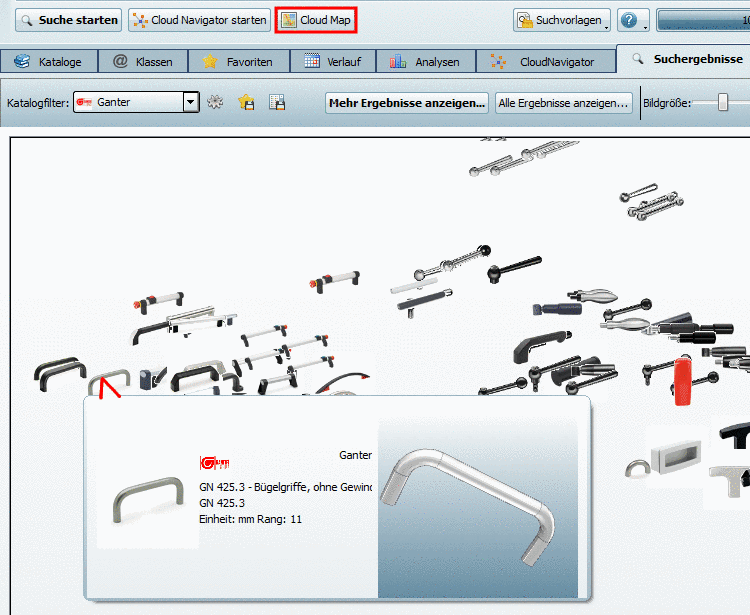Click Alle Ergebnisse anzeigen button
The width and height of the screenshot is (750, 615).
[x=563, y=103]
